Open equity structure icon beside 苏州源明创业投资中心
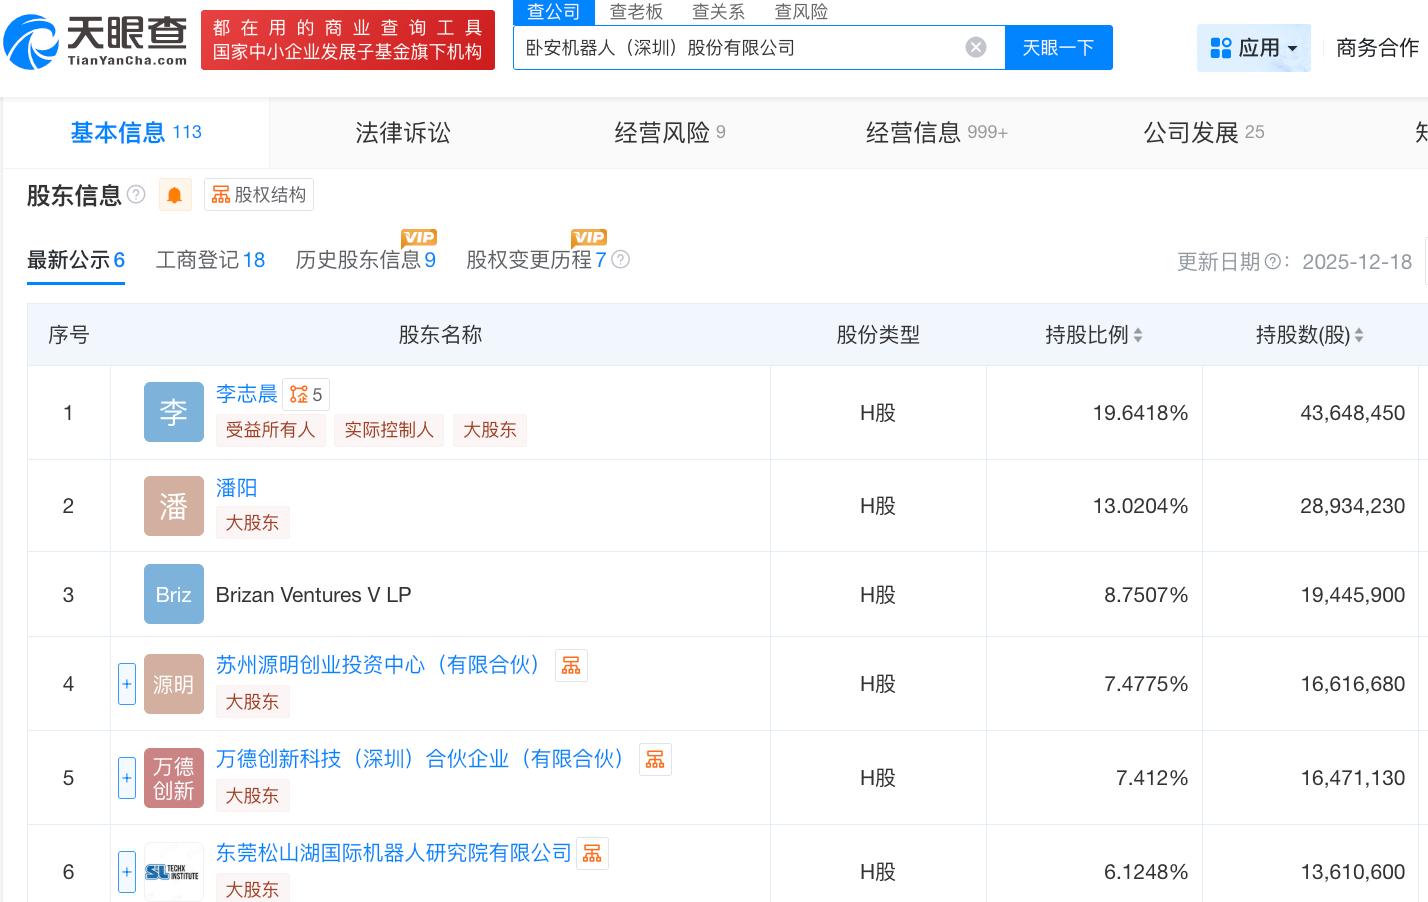1428x902 pixels. click(571, 666)
